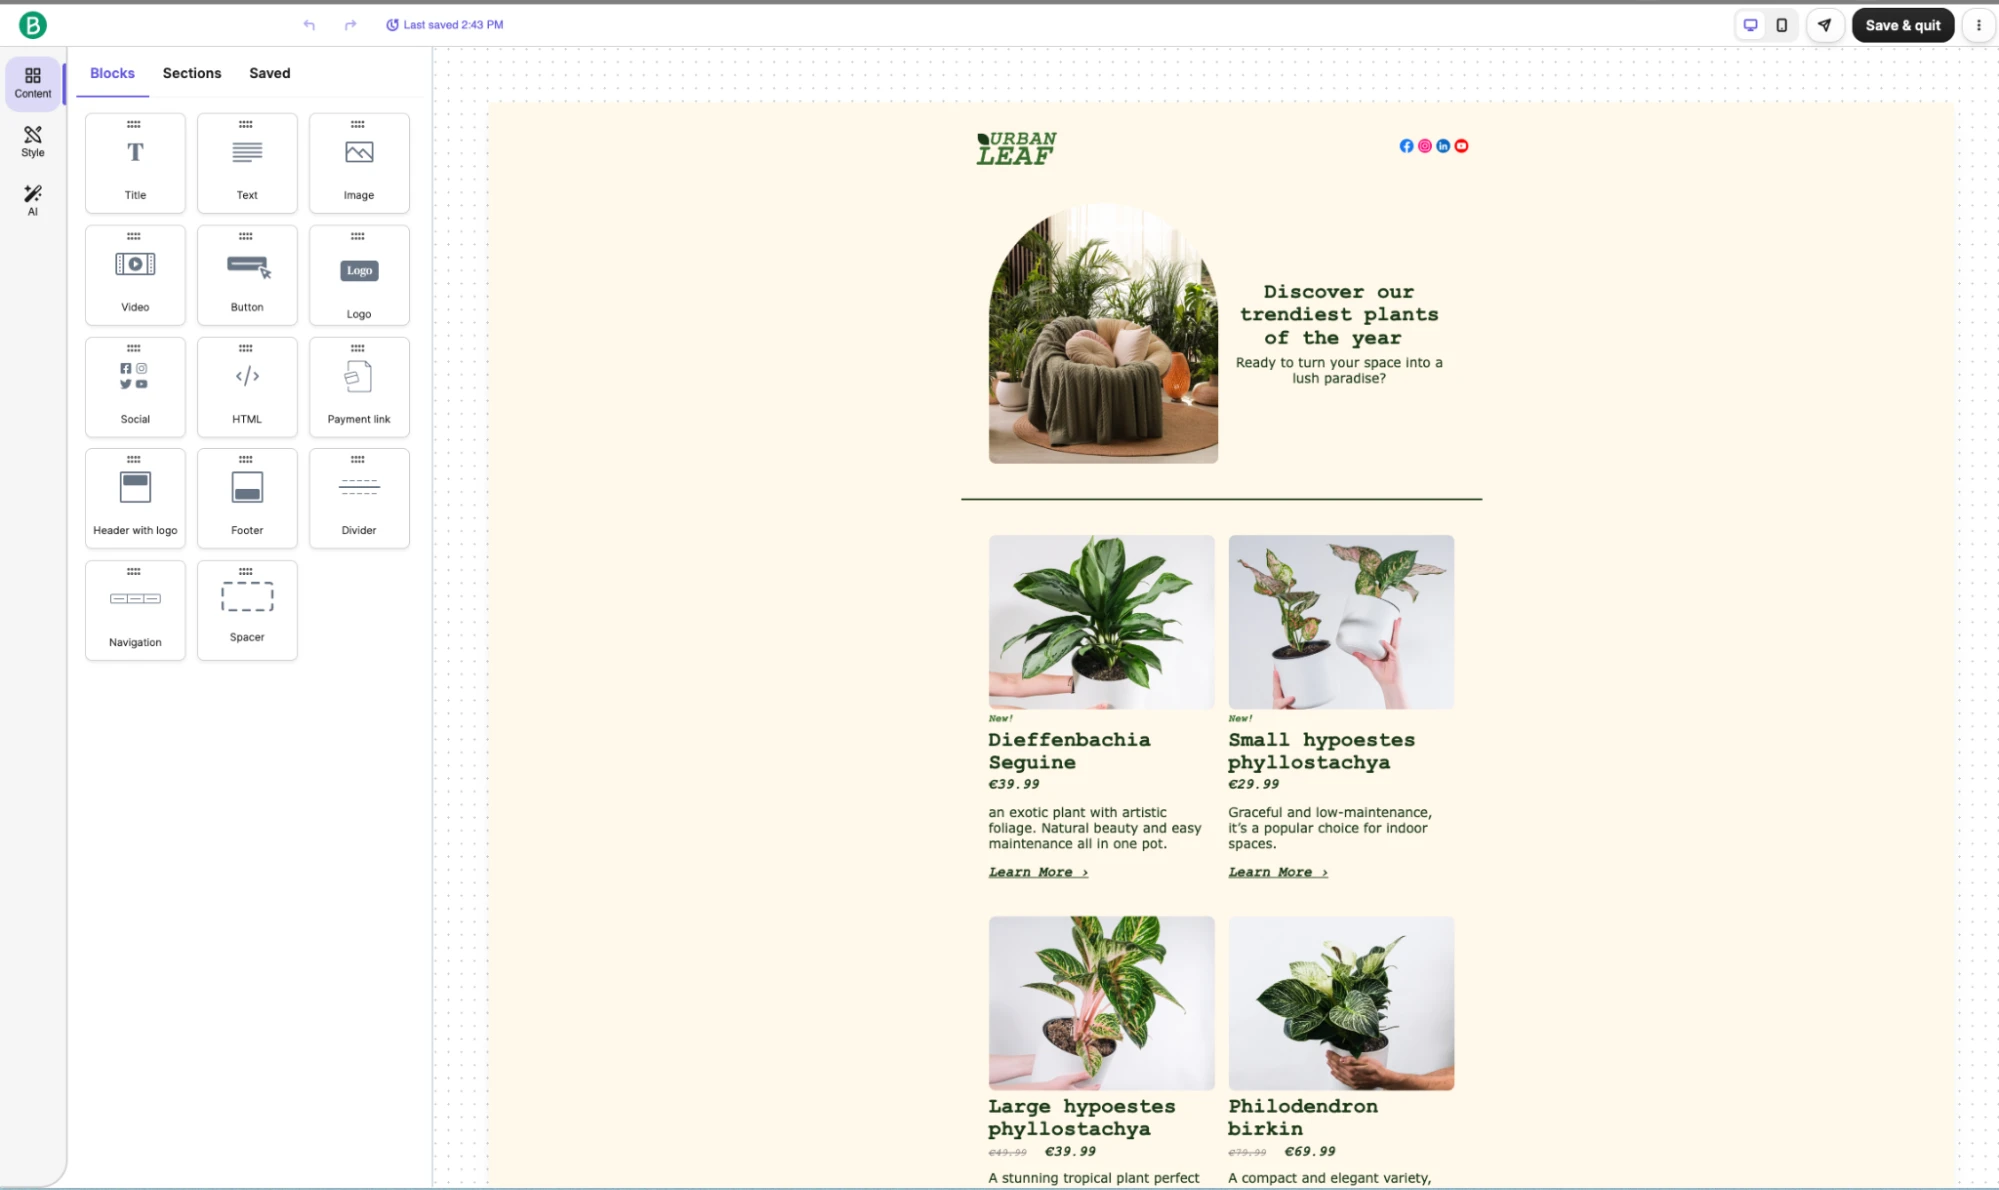The width and height of the screenshot is (1999, 1190).
Task: Open the three-dot more options menu
Action: 1978,25
